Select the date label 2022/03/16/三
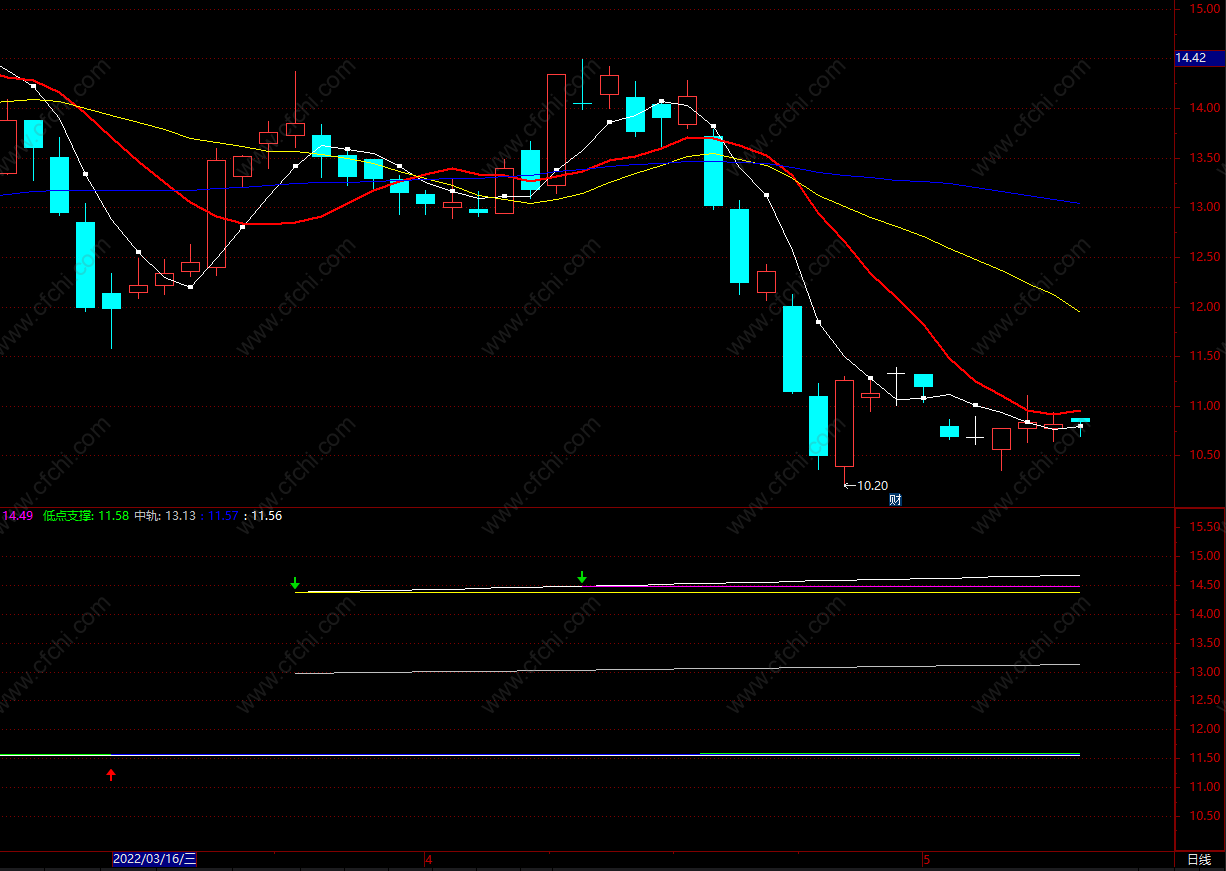Viewport: 1226px width, 871px height. 155,859
